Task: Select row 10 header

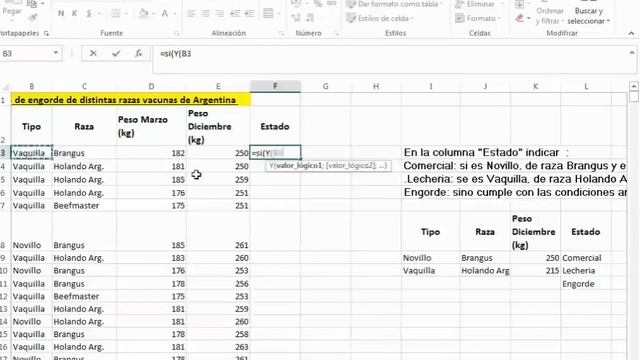Action: click(3, 271)
